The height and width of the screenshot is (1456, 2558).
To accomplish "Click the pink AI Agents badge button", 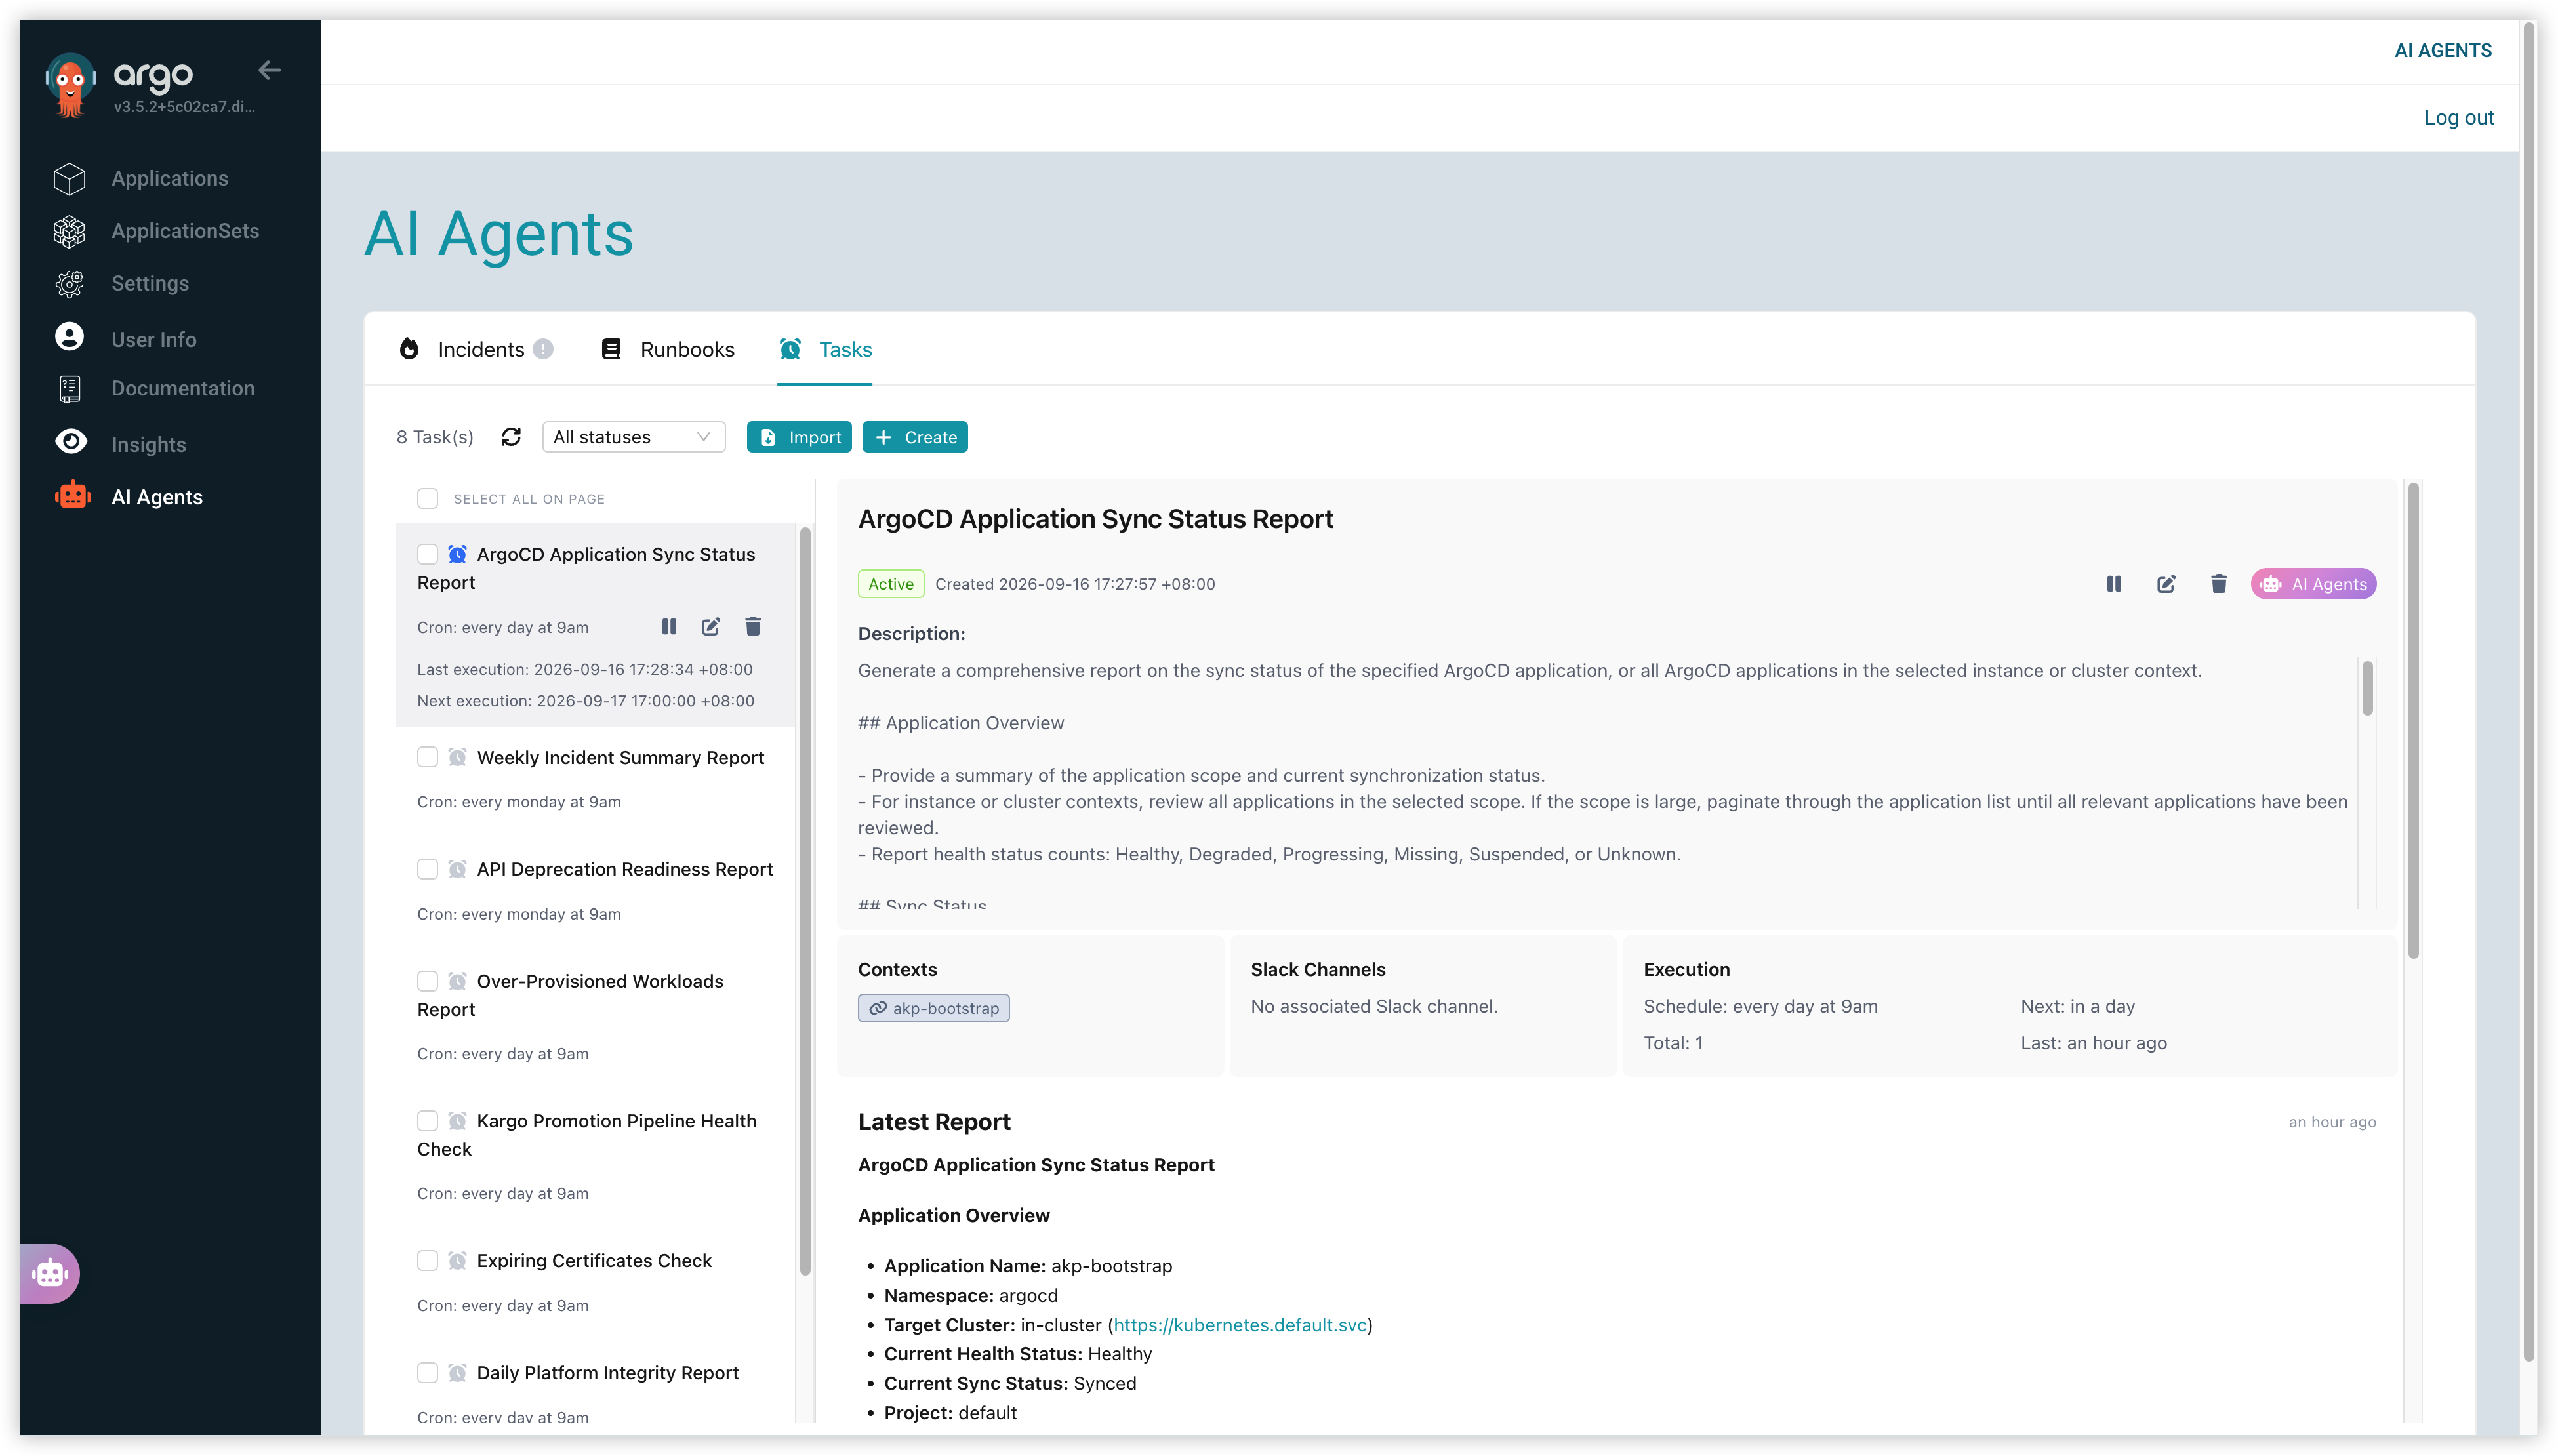I will coord(2313,584).
